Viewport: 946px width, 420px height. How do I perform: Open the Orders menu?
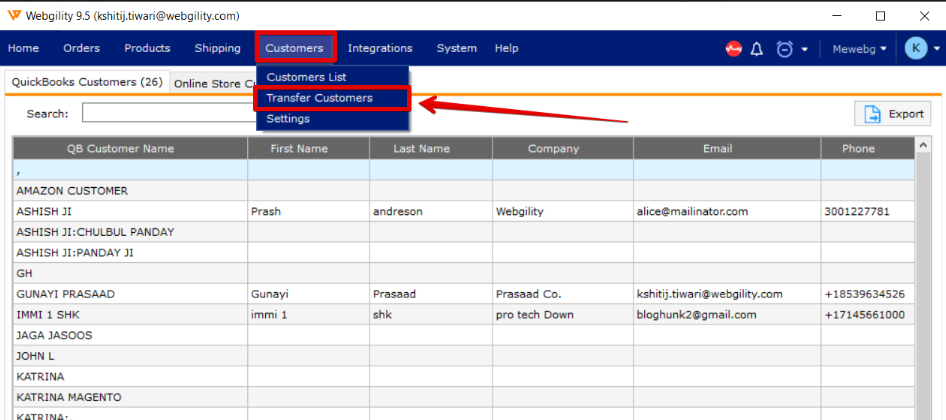click(x=81, y=48)
